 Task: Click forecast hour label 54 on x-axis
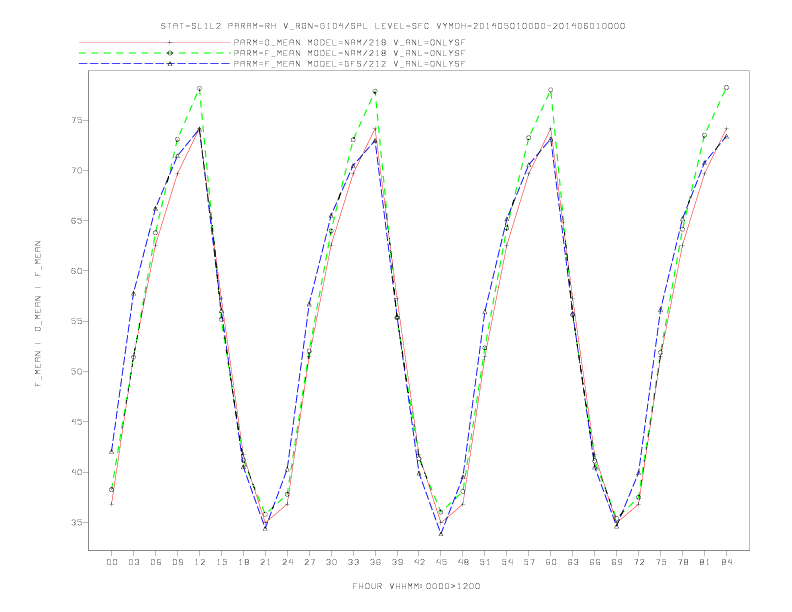(x=507, y=562)
